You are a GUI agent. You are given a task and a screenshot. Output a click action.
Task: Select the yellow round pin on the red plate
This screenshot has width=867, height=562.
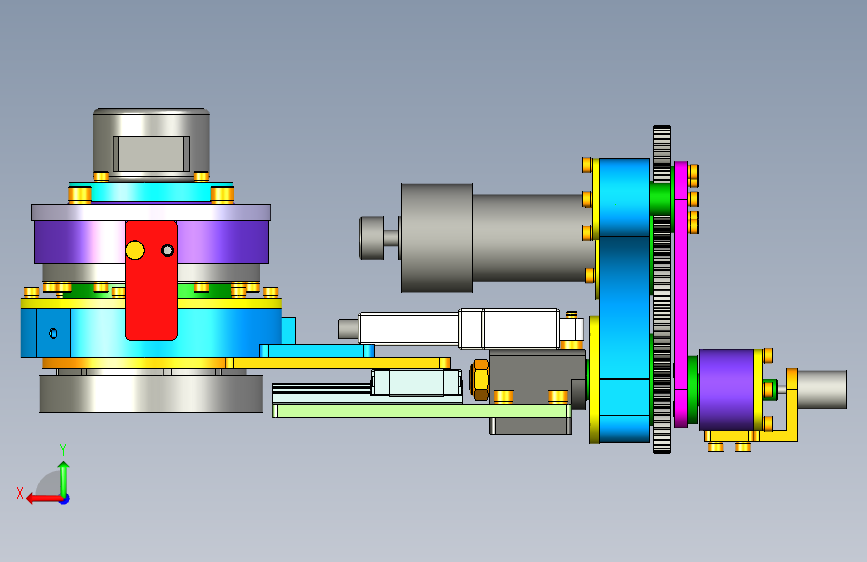tap(135, 250)
